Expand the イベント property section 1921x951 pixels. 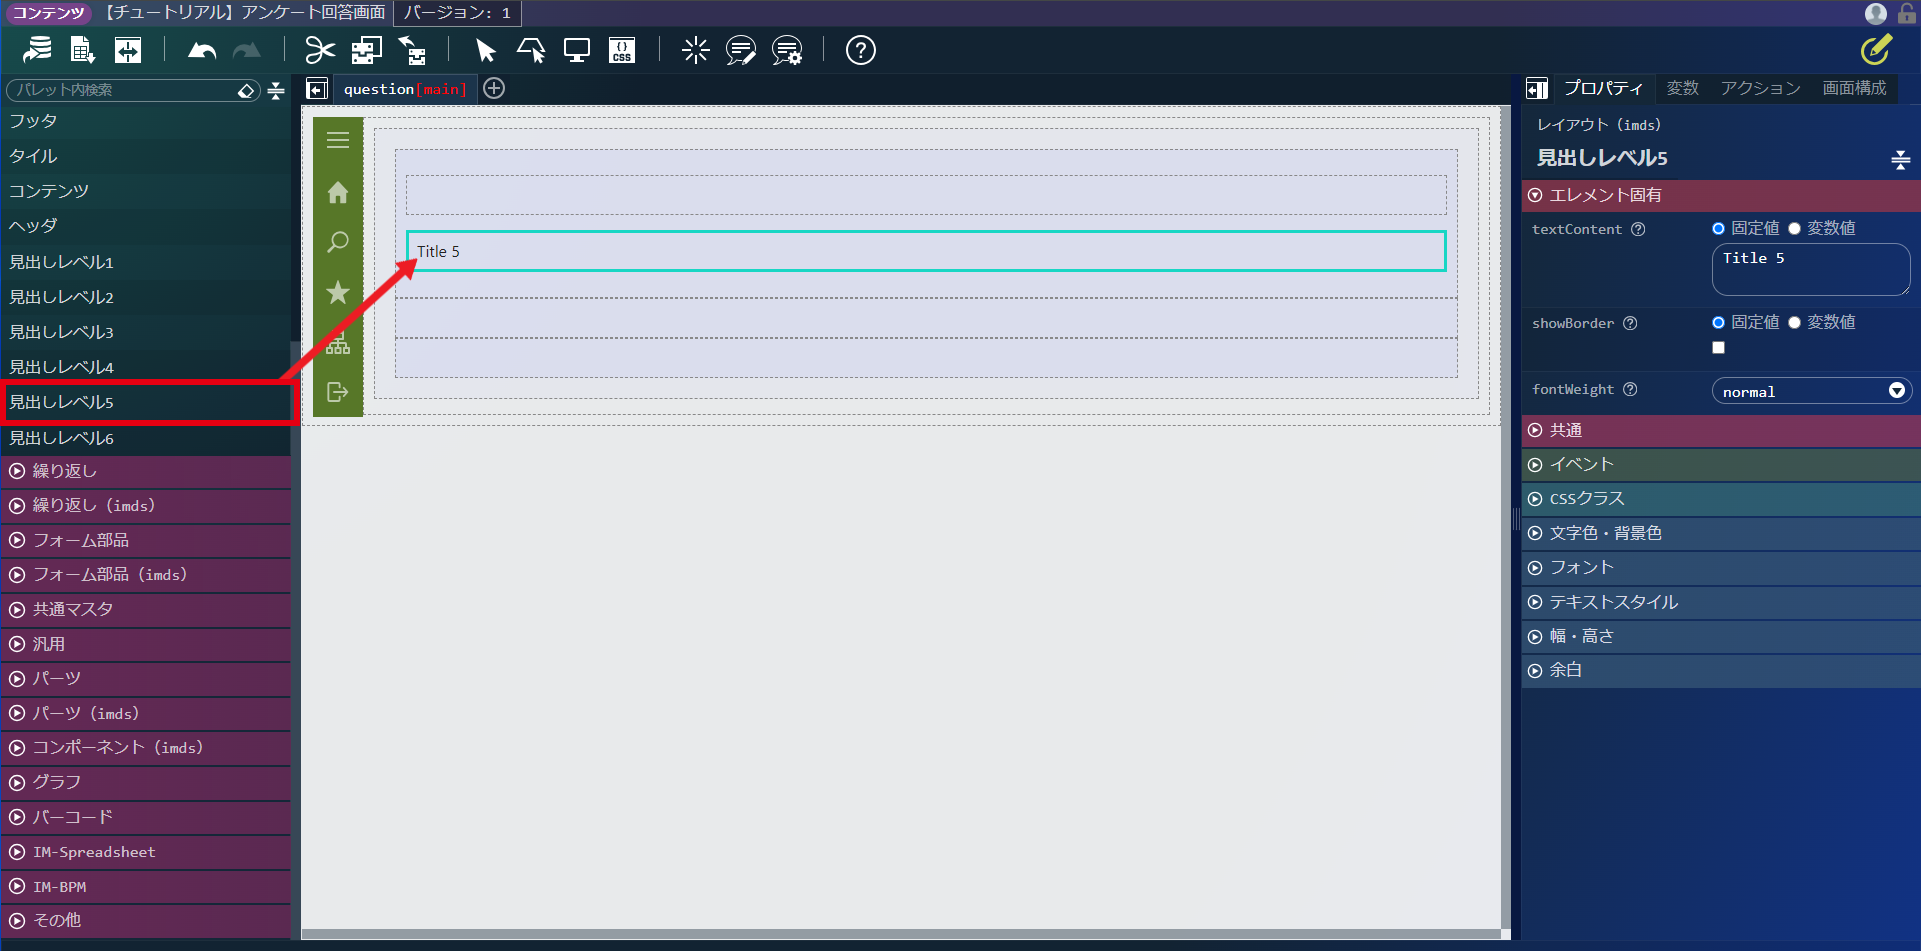click(1721, 464)
